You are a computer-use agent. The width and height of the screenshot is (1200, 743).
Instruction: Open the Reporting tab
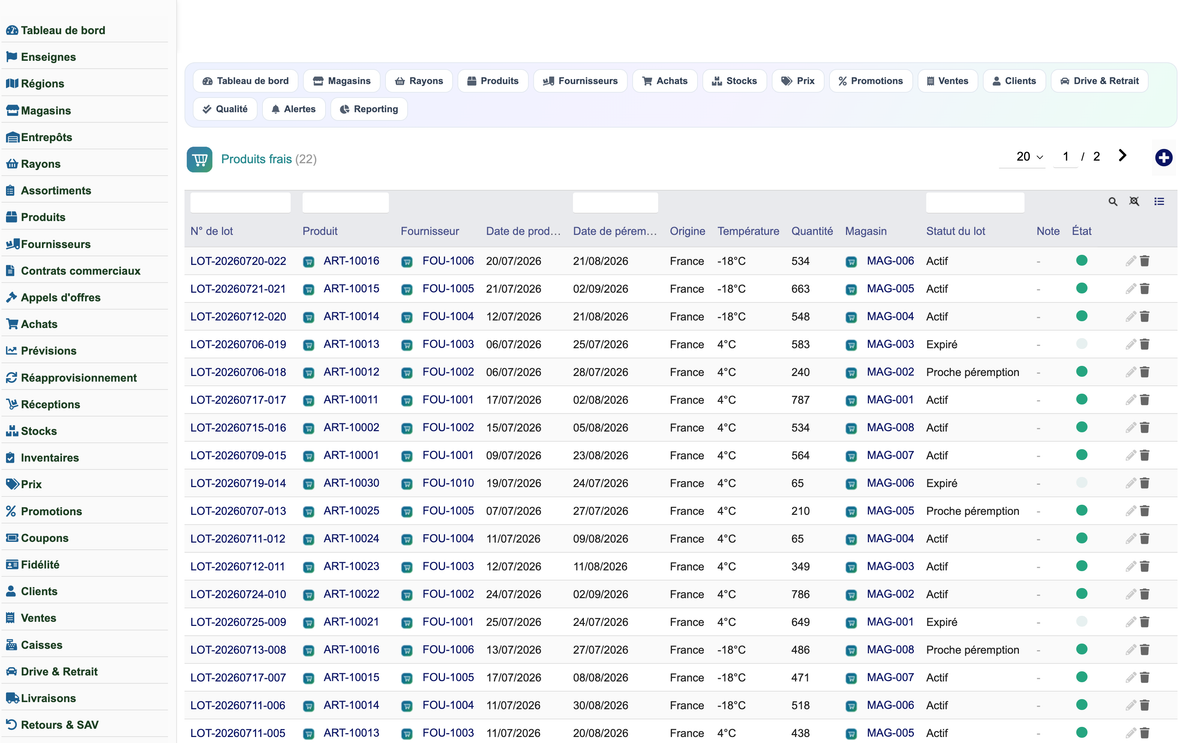point(369,109)
